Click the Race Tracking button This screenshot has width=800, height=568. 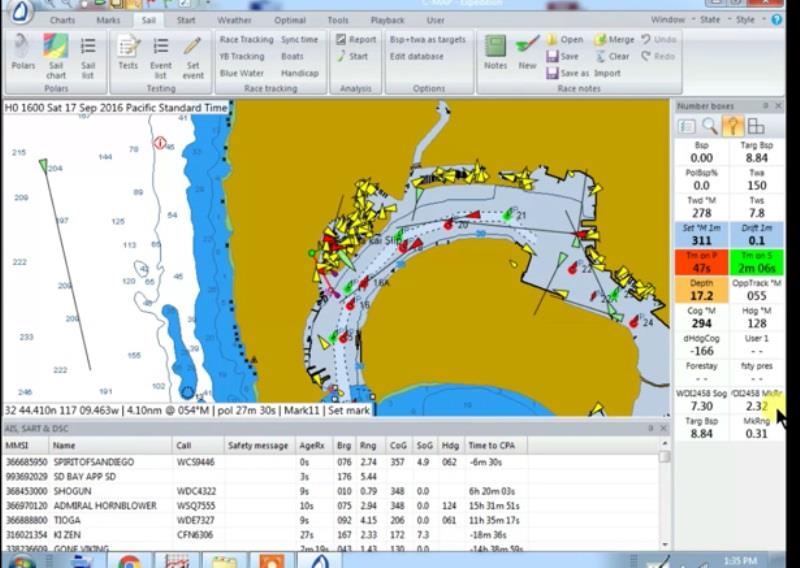[246, 39]
